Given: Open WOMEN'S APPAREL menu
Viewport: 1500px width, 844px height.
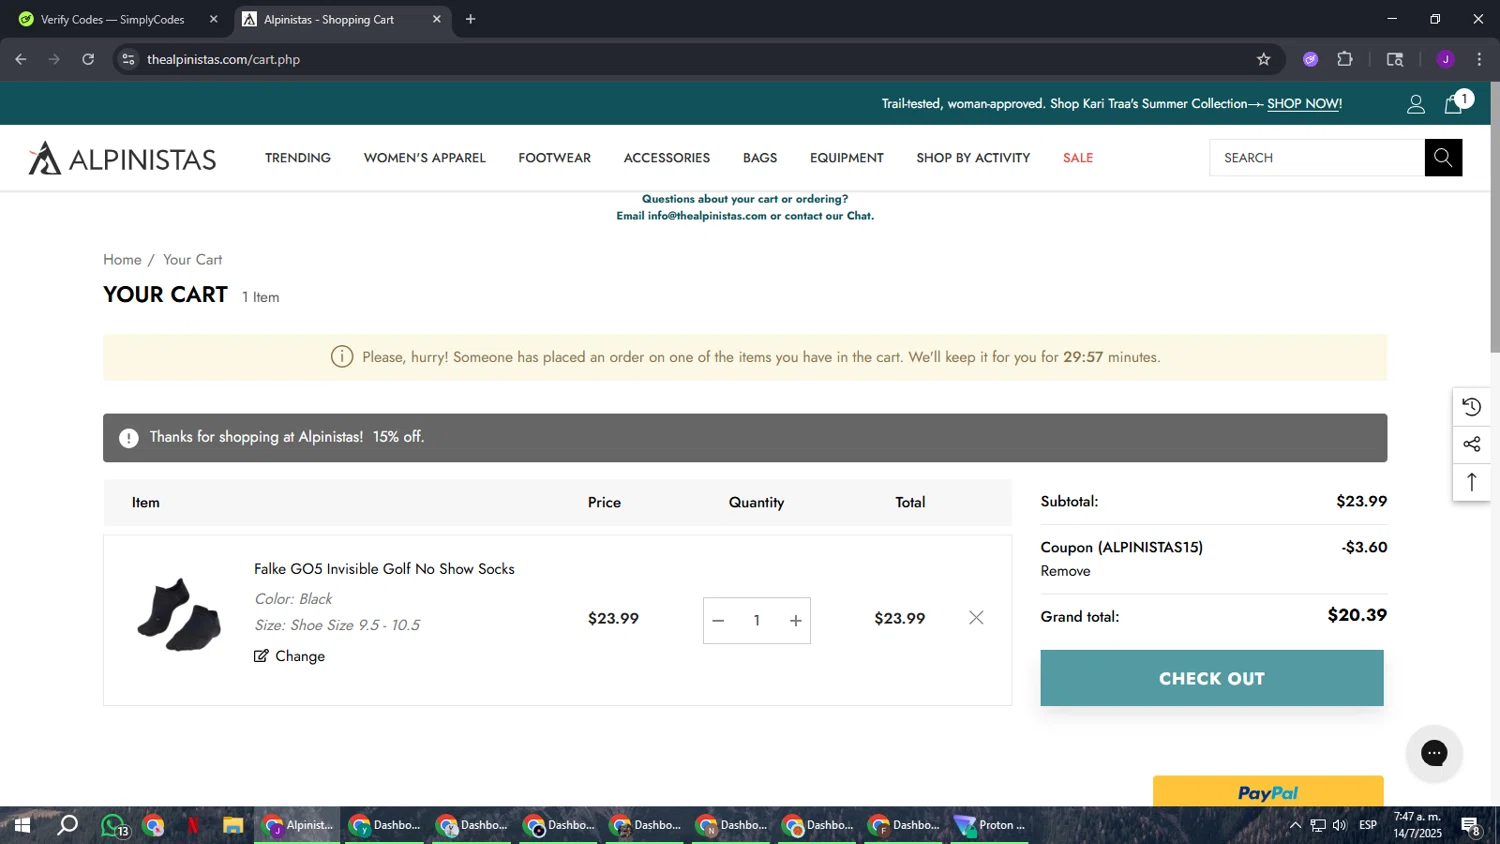Looking at the screenshot, I should (425, 158).
